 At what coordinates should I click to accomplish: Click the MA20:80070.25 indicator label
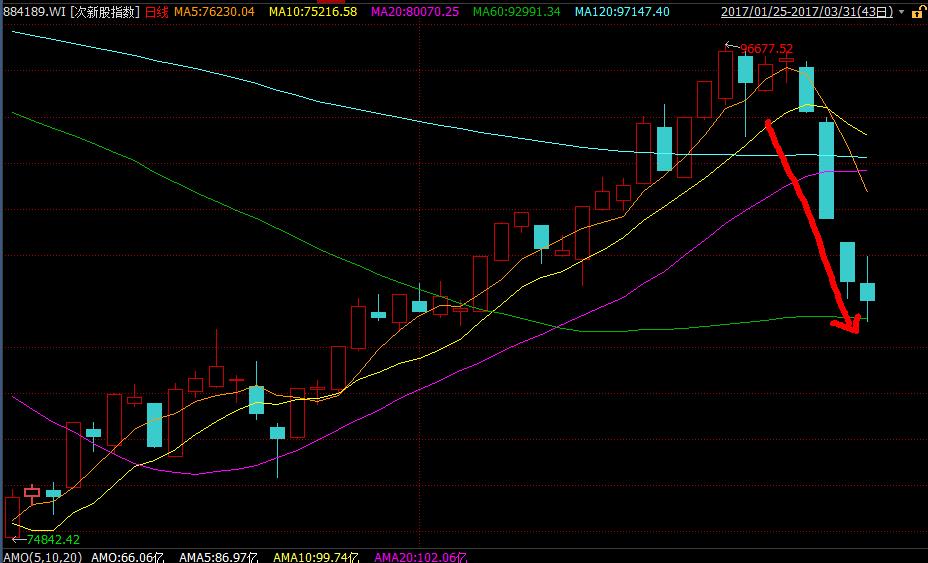415,11
